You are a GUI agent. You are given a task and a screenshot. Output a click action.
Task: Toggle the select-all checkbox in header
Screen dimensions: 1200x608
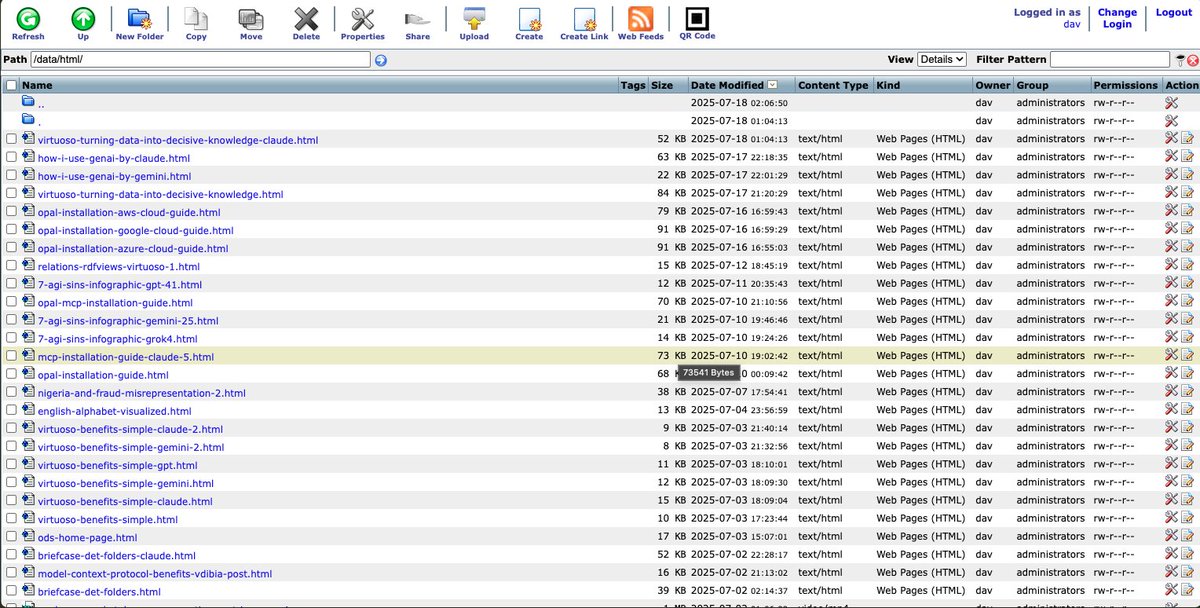[11, 85]
